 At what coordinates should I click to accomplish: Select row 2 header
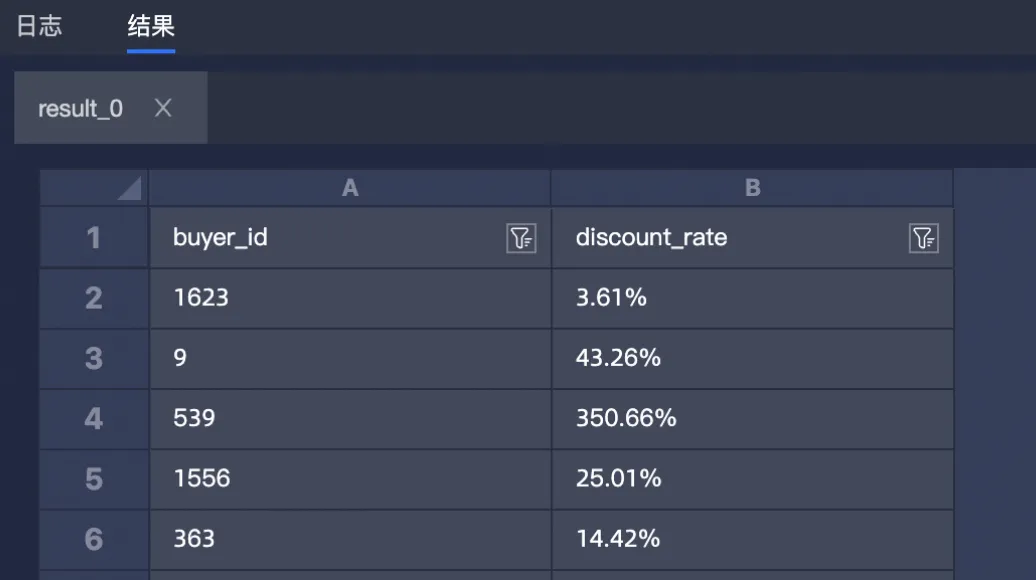point(94,298)
